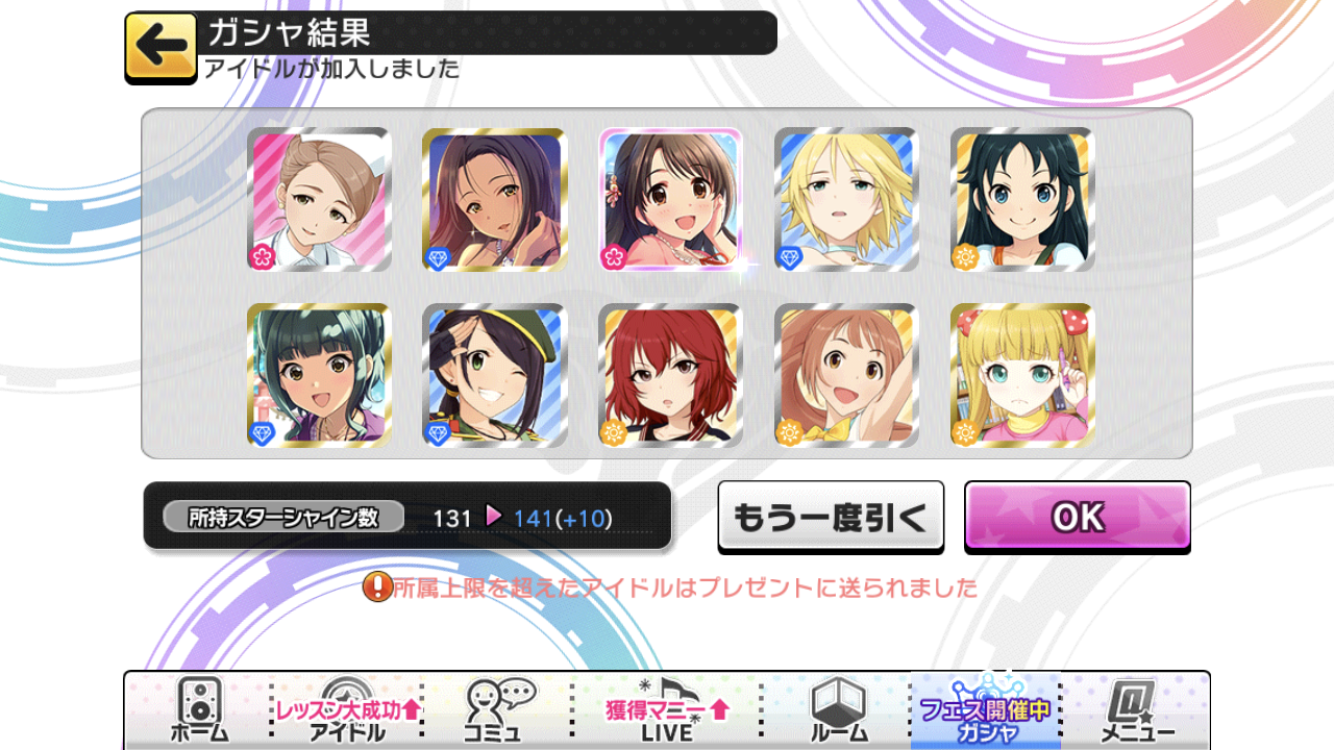Click the 所持スターシャイン数 counter label

pyautogui.click(x=284, y=517)
